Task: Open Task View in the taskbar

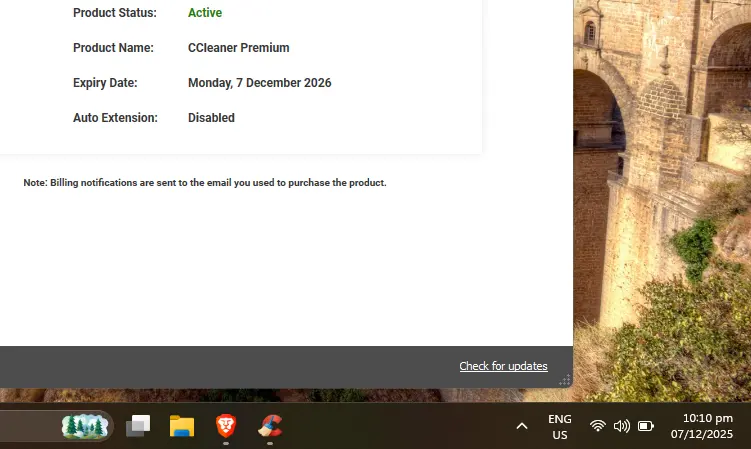Action: click(138, 426)
